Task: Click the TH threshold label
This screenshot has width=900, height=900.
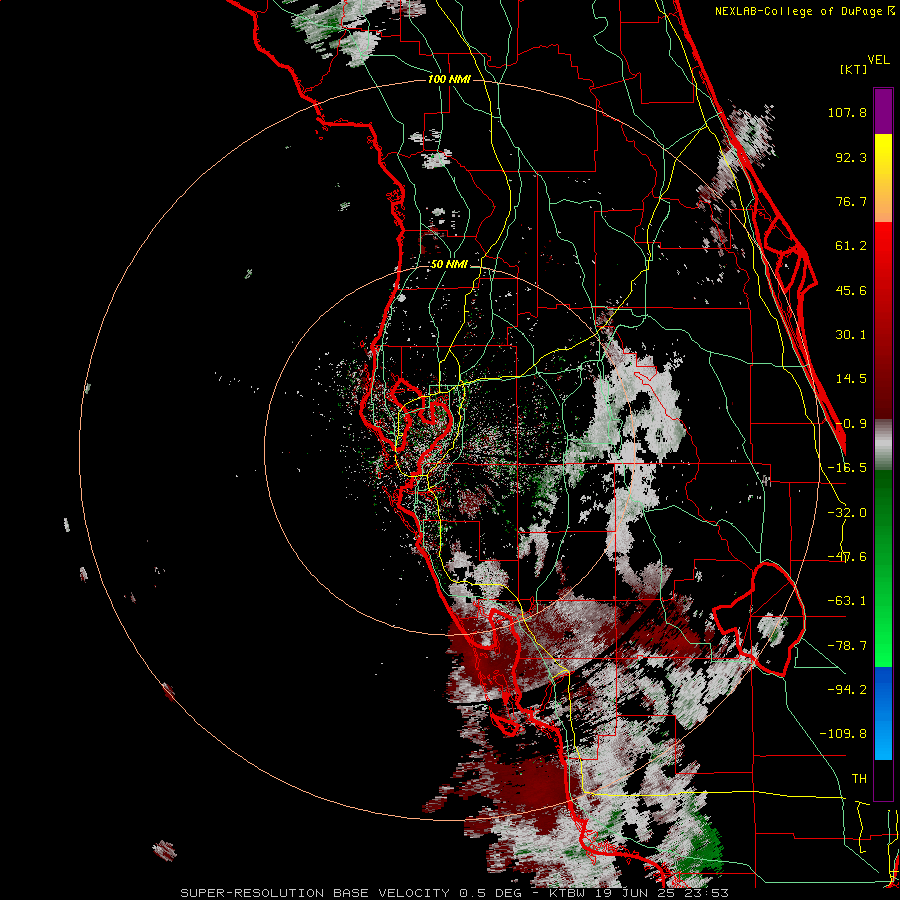Action: pos(859,779)
